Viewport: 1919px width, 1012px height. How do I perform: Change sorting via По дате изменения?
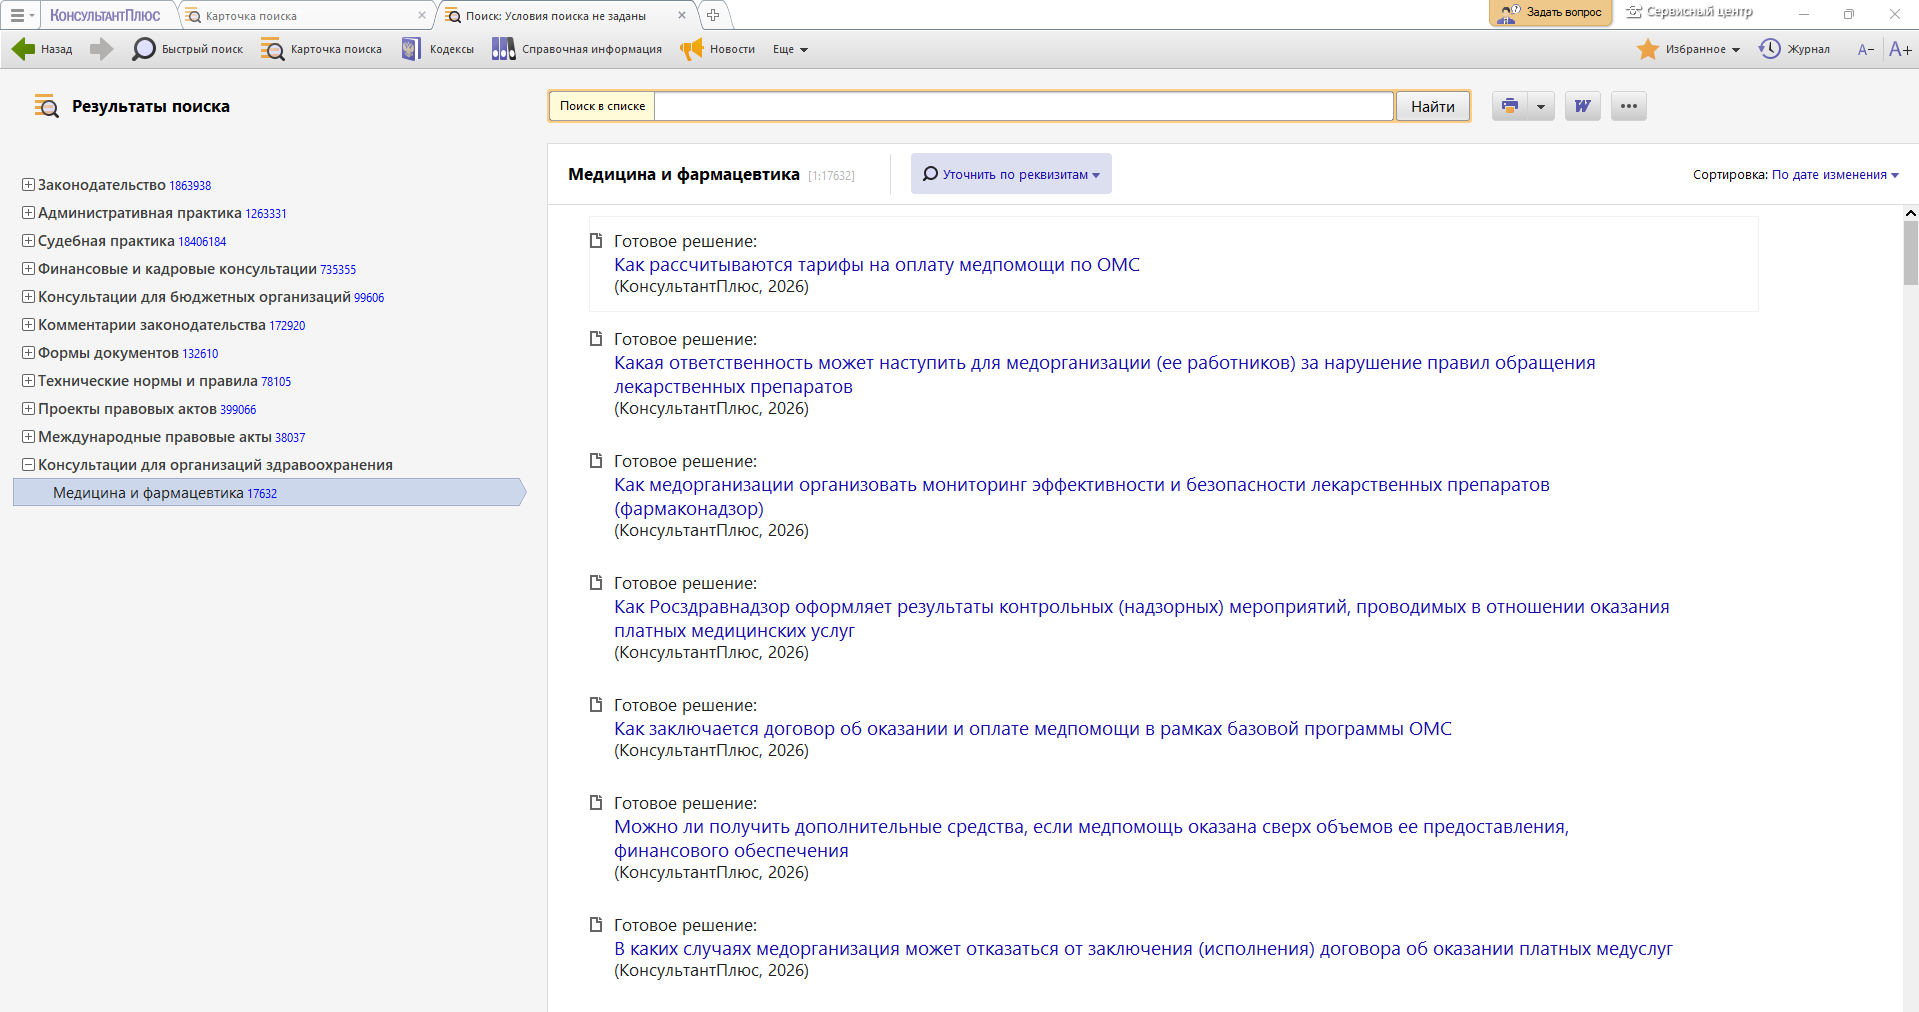pyautogui.click(x=1835, y=175)
